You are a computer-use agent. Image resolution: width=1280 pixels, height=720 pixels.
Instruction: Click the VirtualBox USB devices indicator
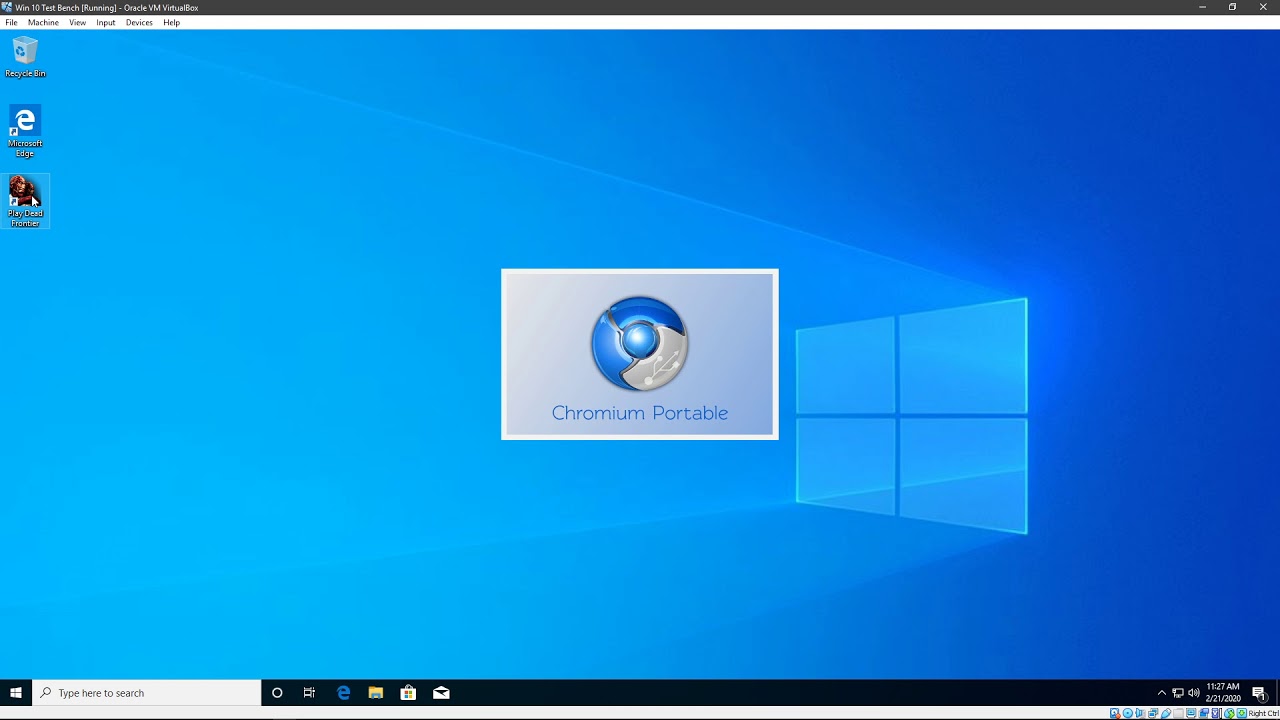[1166, 713]
